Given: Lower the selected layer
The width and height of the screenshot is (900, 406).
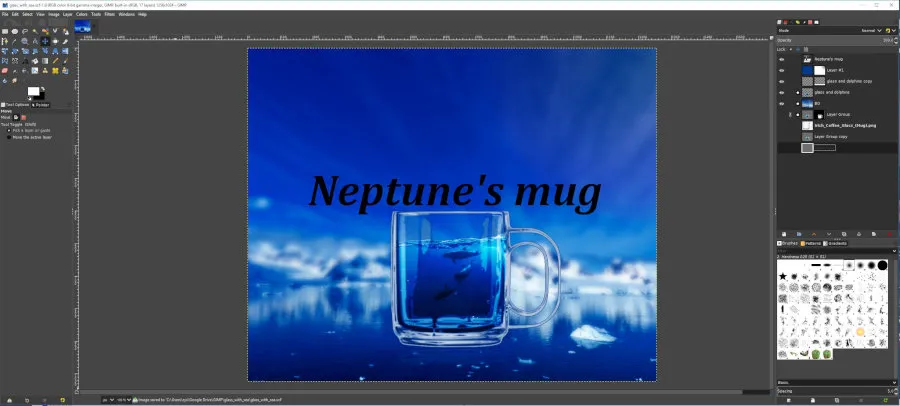Looking at the screenshot, I should (829, 234).
